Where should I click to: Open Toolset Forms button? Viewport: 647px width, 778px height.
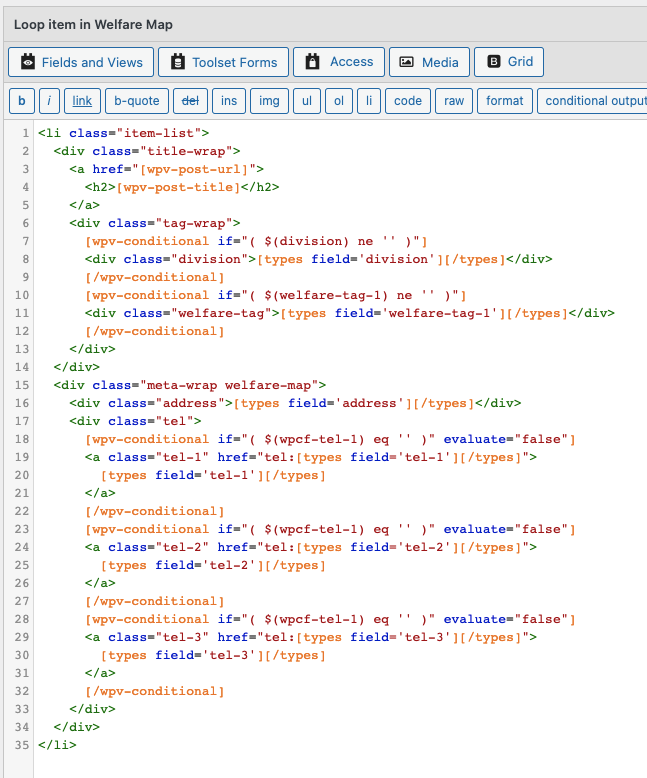pyautogui.click(x=223, y=62)
